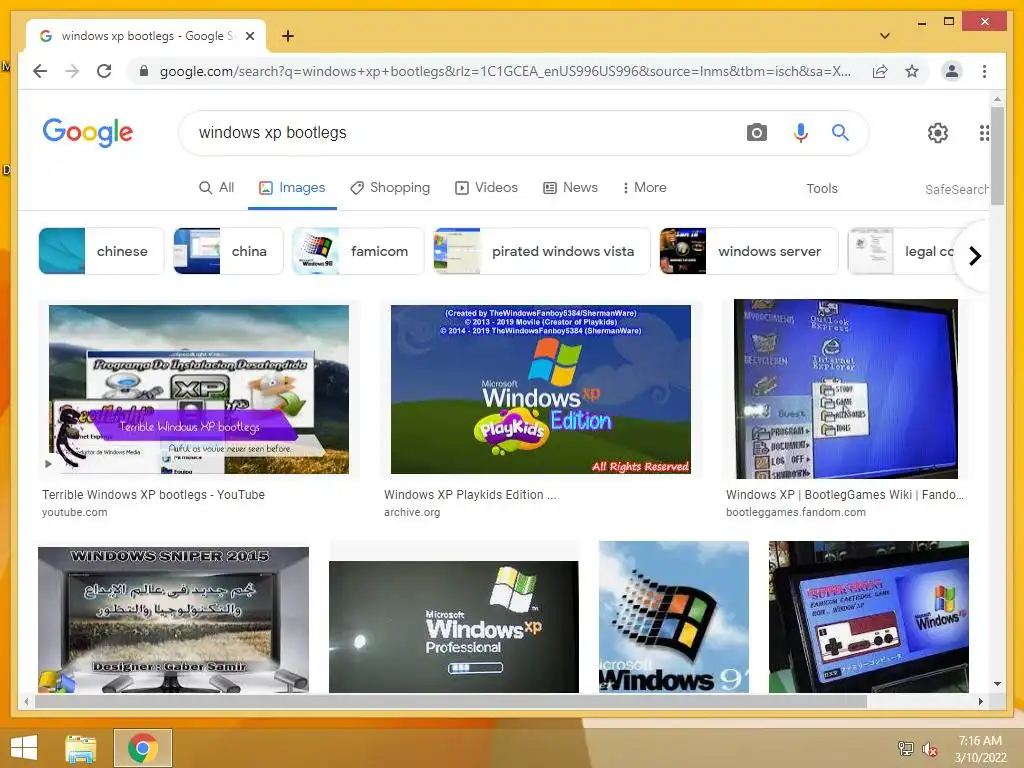Image resolution: width=1024 pixels, height=768 pixels.
Task: Reload the page with the refresh icon
Action: 104,71
